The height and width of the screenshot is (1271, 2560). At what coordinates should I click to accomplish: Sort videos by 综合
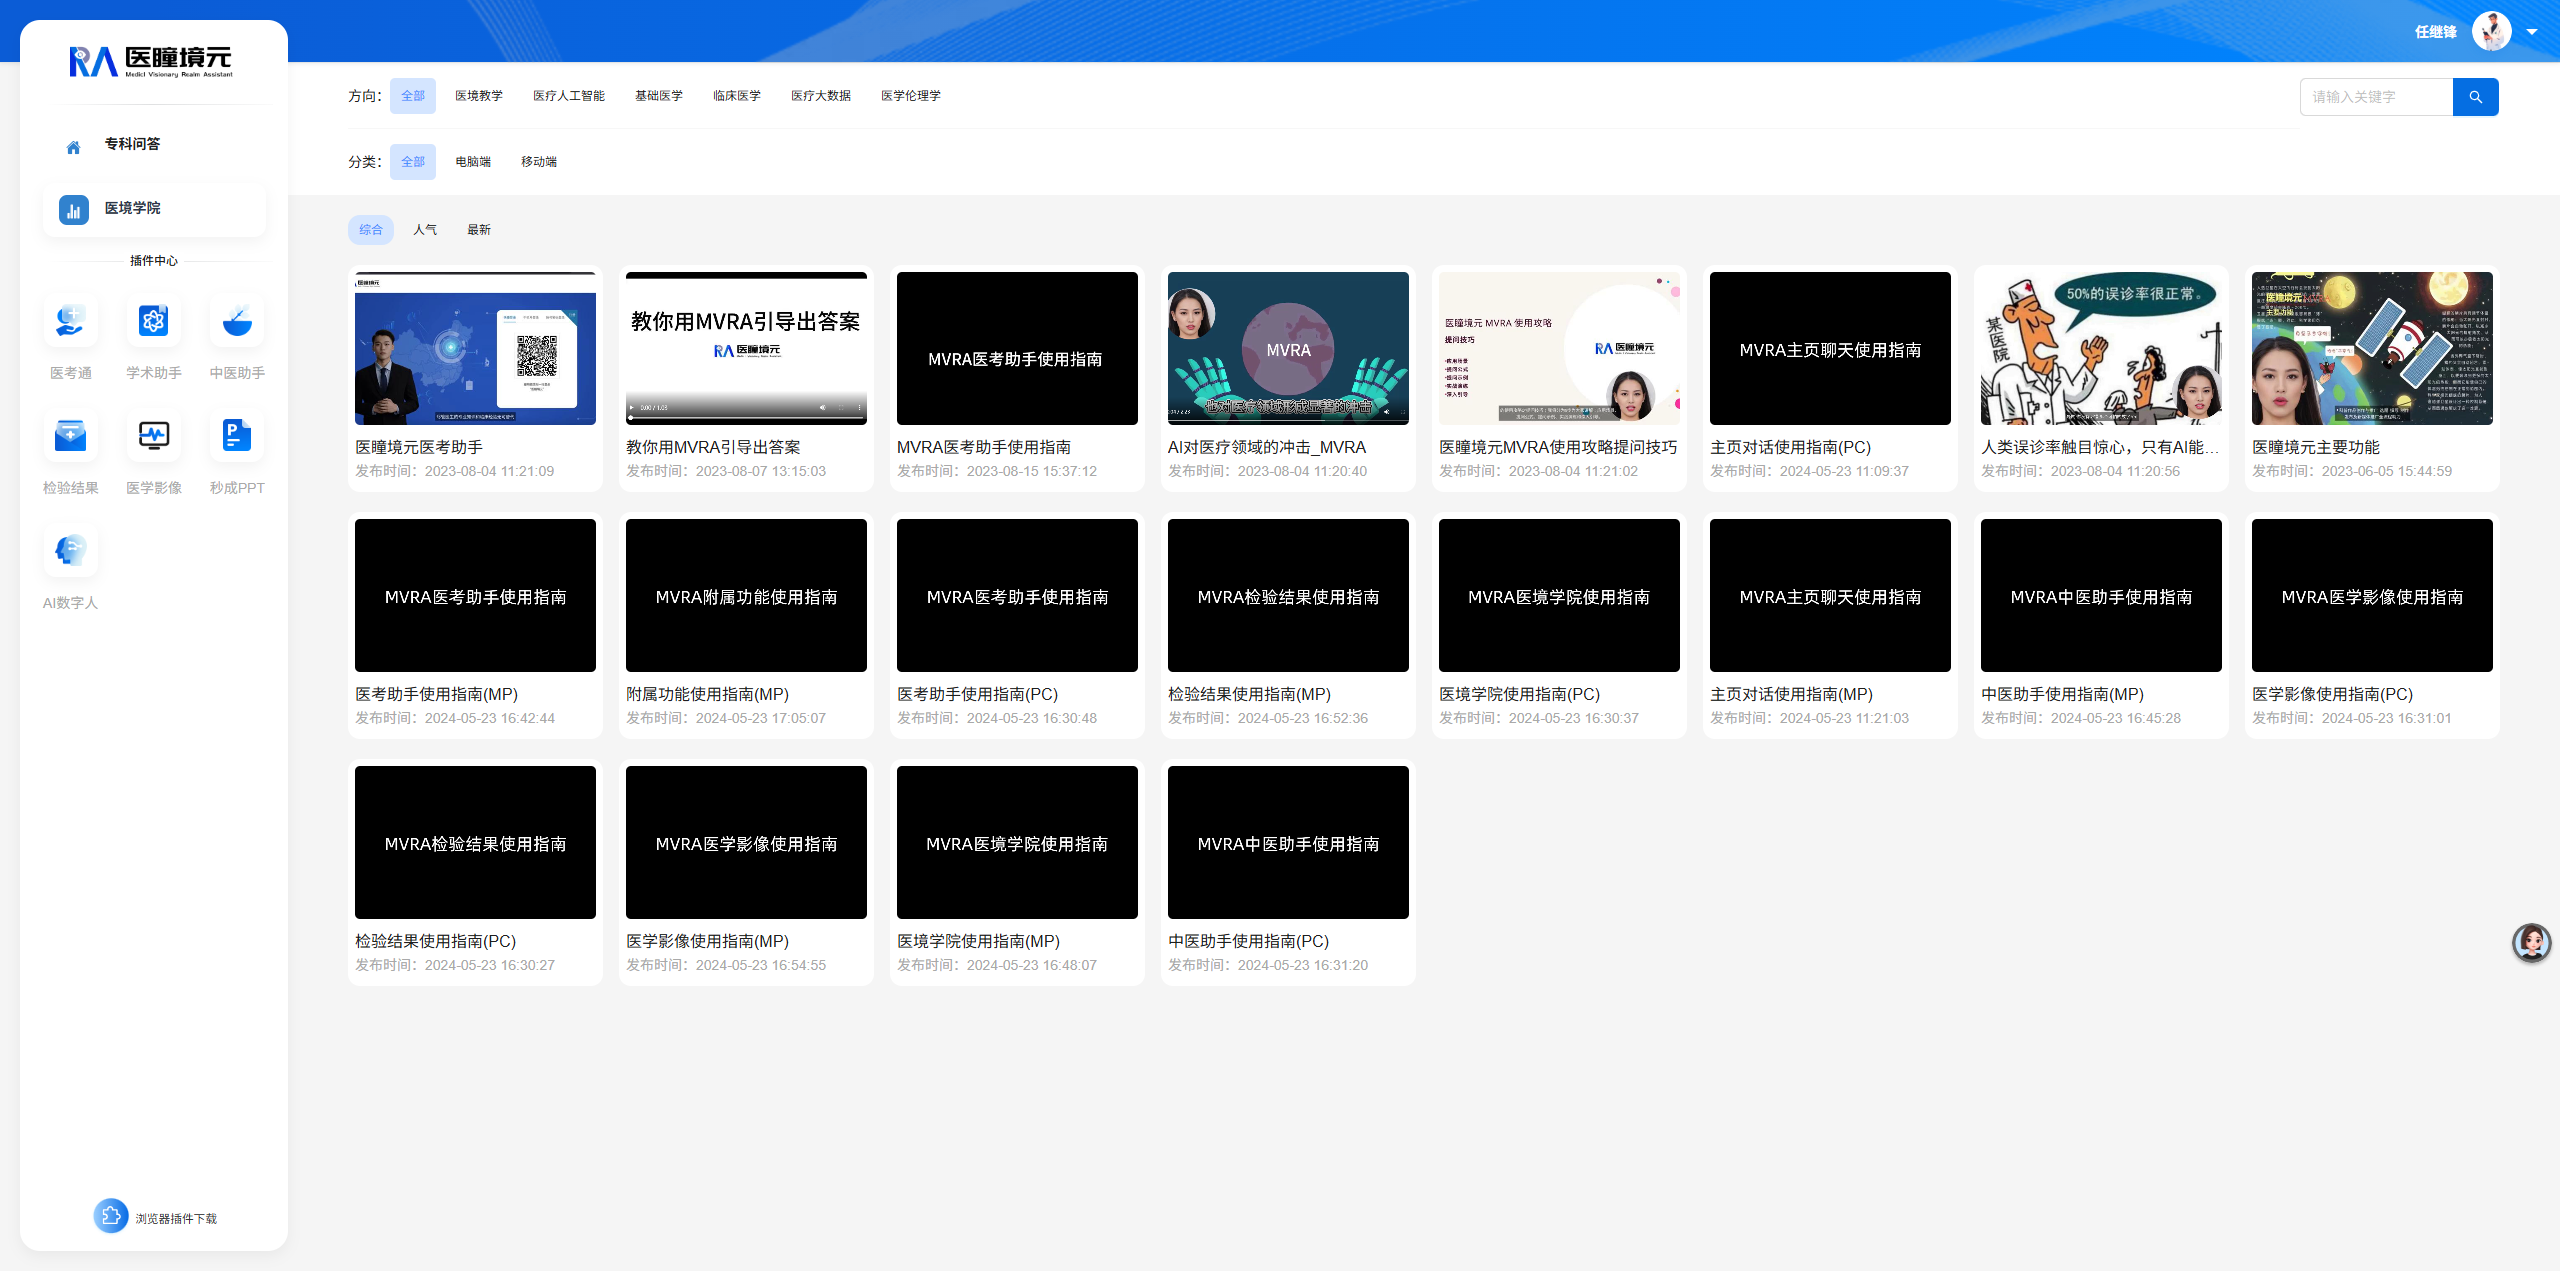371,230
